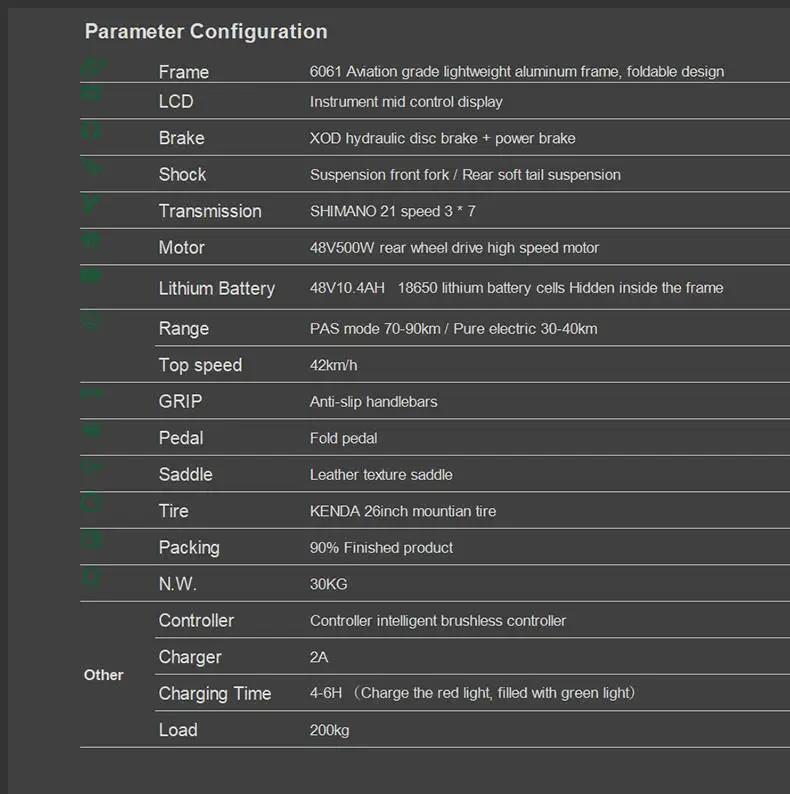Click the green Brake row icon
790x794 pixels.
pyautogui.click(x=92, y=132)
